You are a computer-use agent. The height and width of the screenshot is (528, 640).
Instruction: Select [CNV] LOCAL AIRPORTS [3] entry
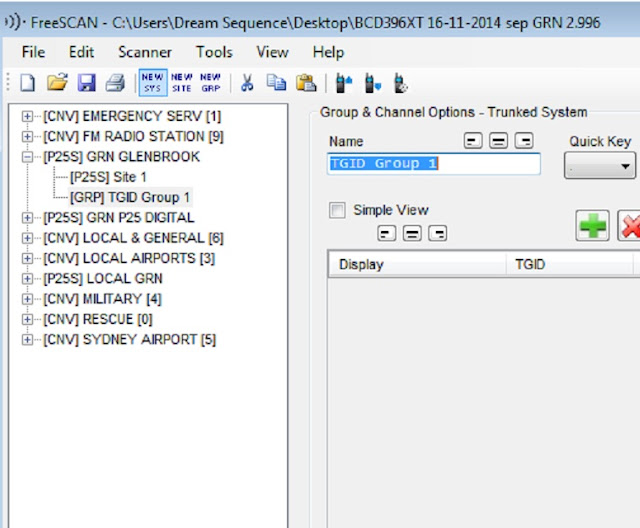tap(129, 258)
